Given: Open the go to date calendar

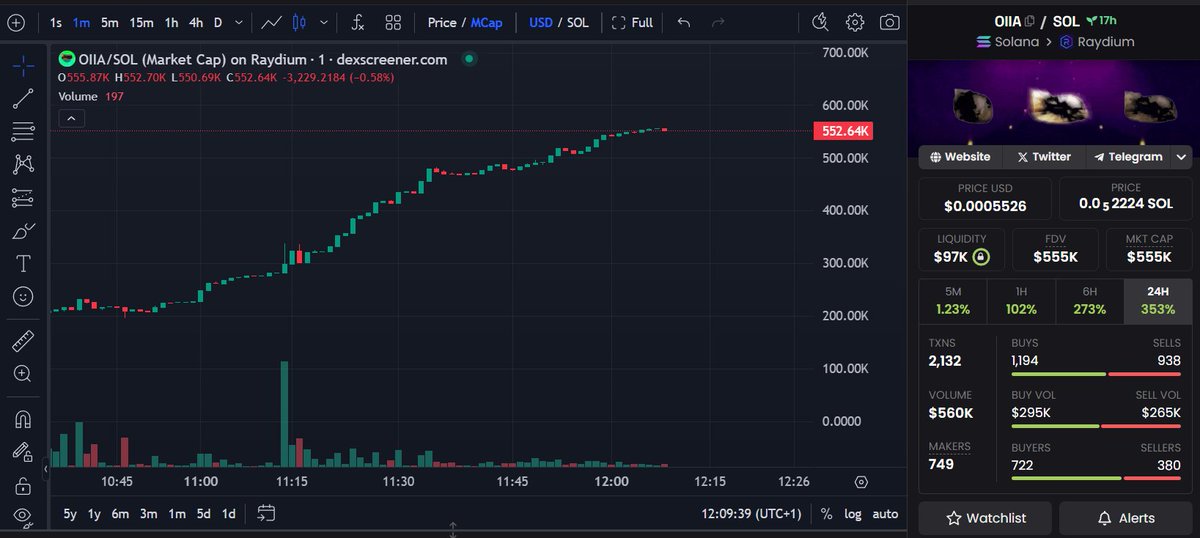Looking at the screenshot, I should pyautogui.click(x=266, y=514).
